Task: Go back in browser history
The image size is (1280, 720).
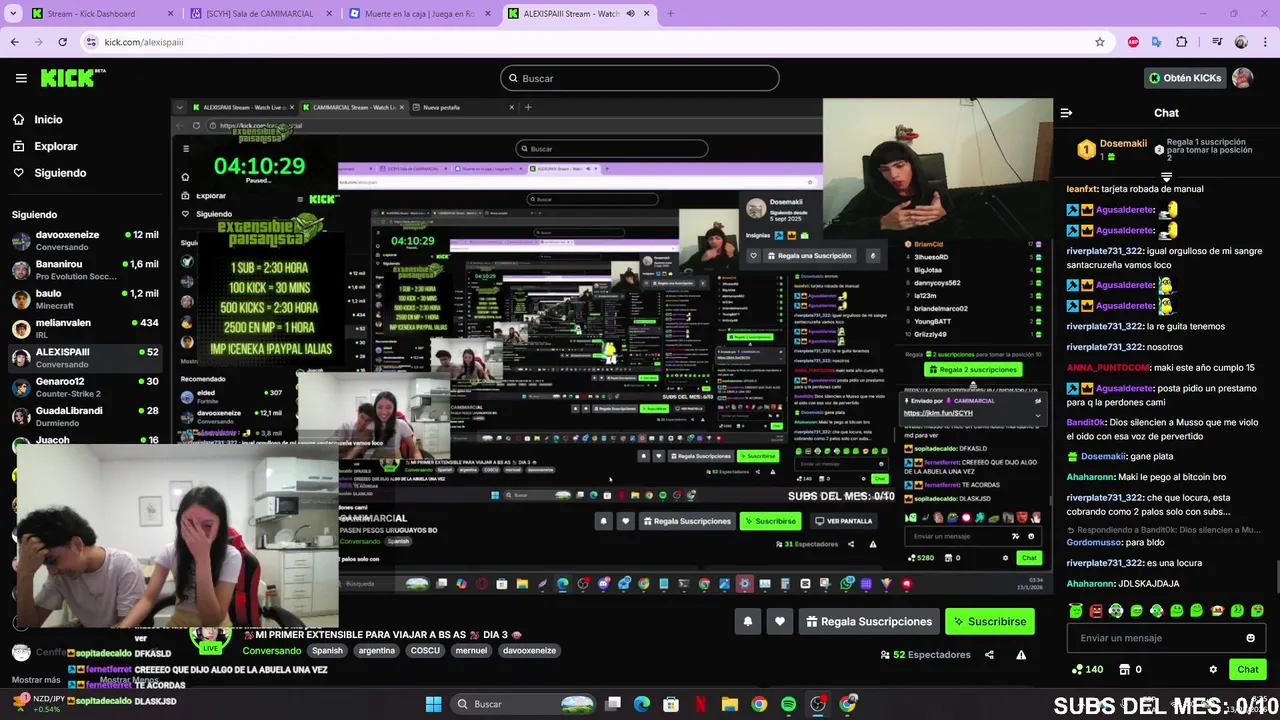Action: click(14, 42)
